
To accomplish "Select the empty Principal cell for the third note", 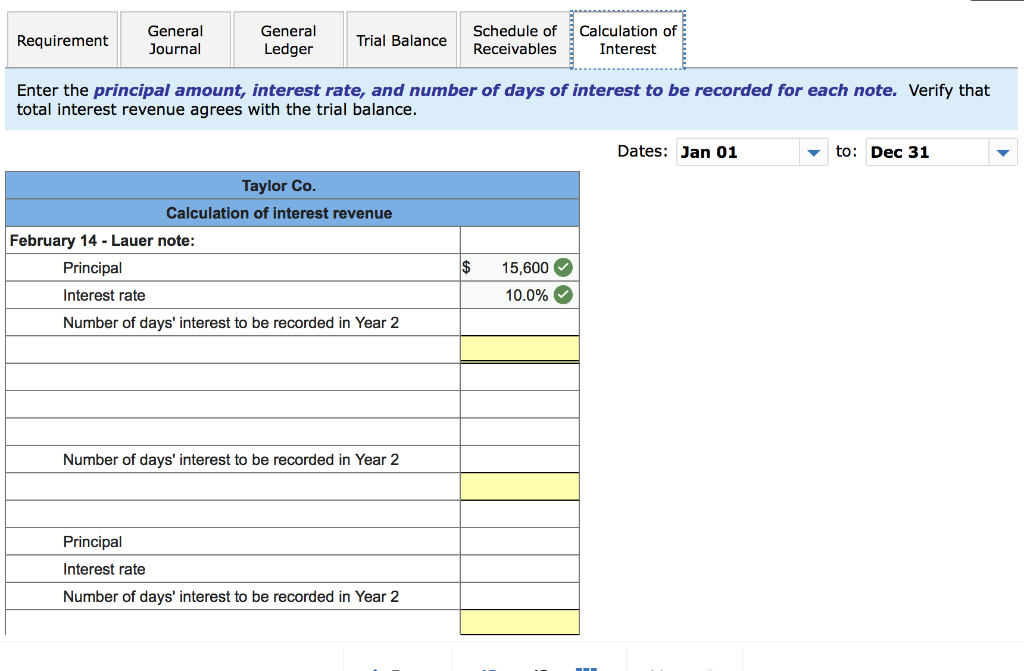I will click(519, 541).
